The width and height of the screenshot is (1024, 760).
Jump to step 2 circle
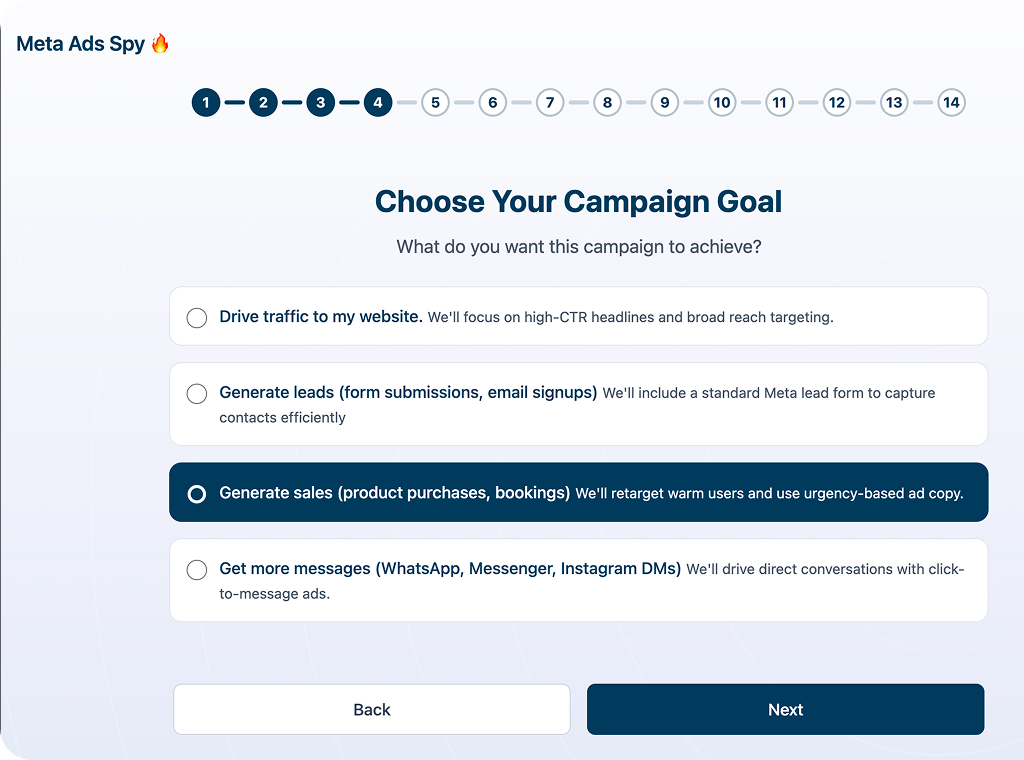[263, 102]
